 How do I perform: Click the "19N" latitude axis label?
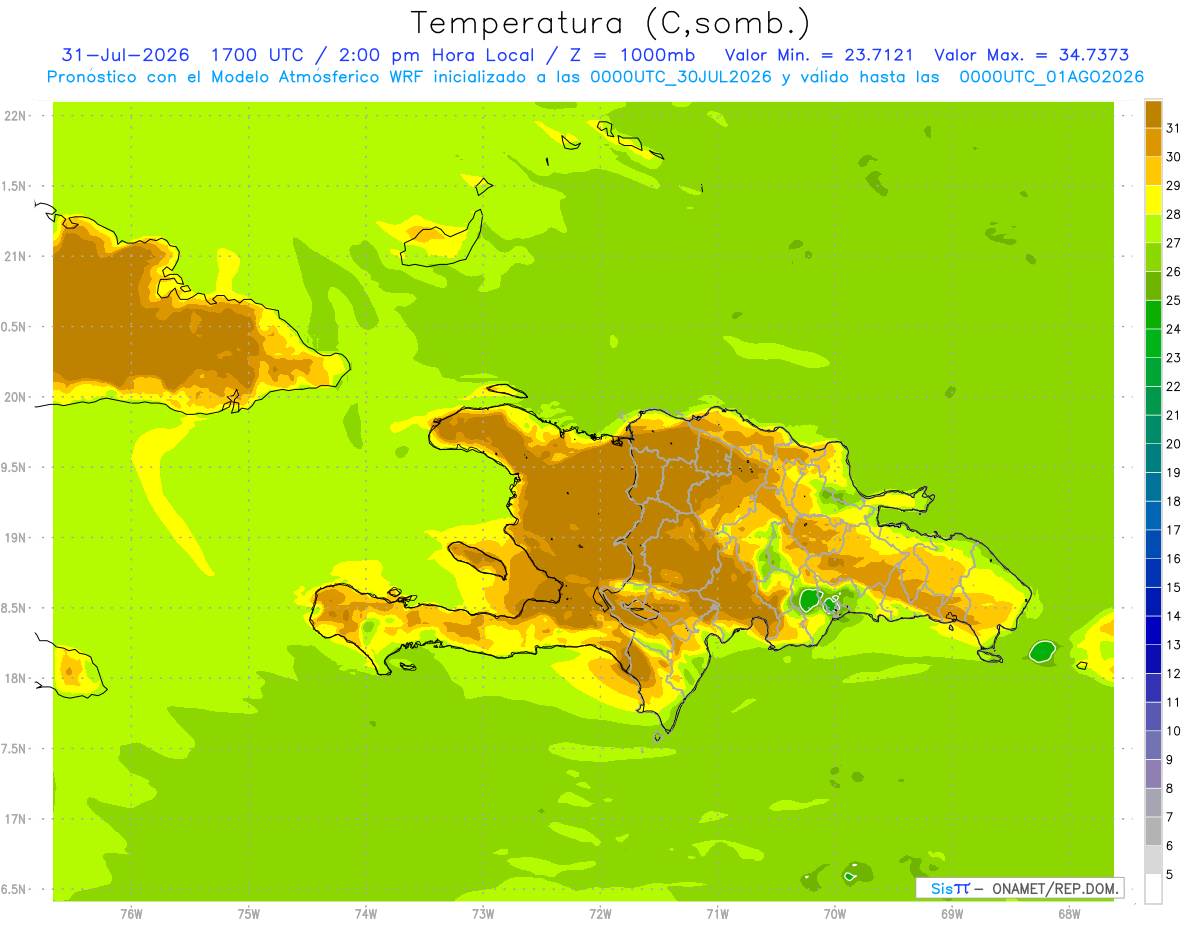(16, 537)
